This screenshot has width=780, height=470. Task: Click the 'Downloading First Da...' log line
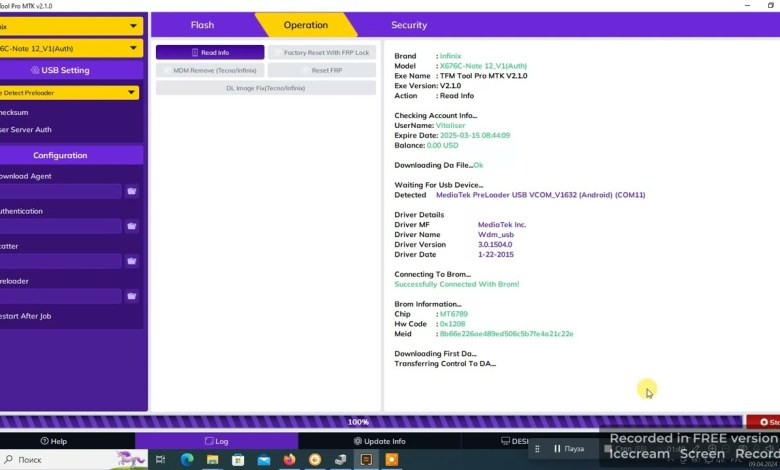click(435, 354)
